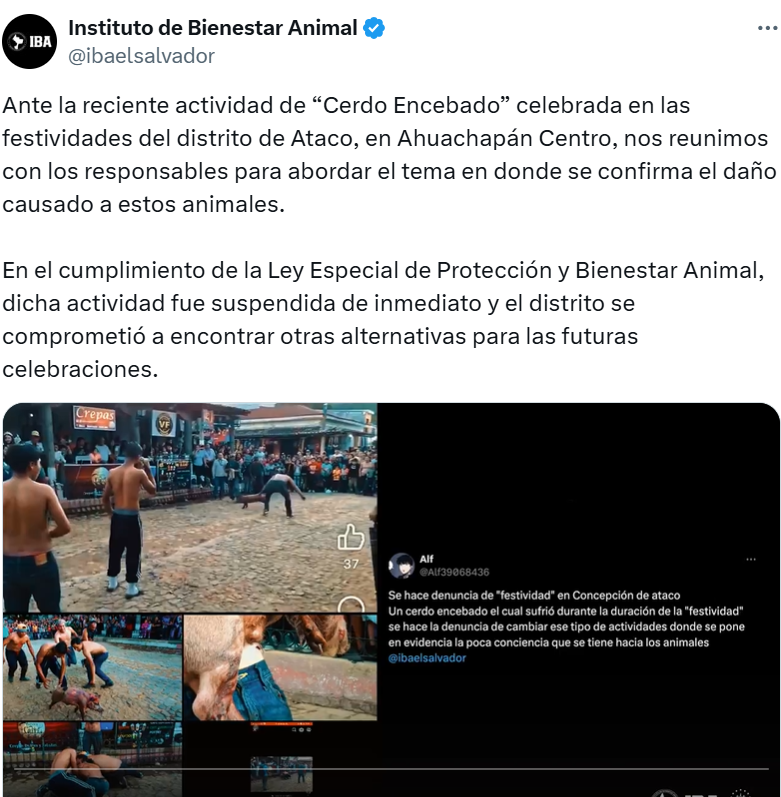Seek along the video progress bar
Image resolution: width=781 pixels, height=797 pixels.
391,769
